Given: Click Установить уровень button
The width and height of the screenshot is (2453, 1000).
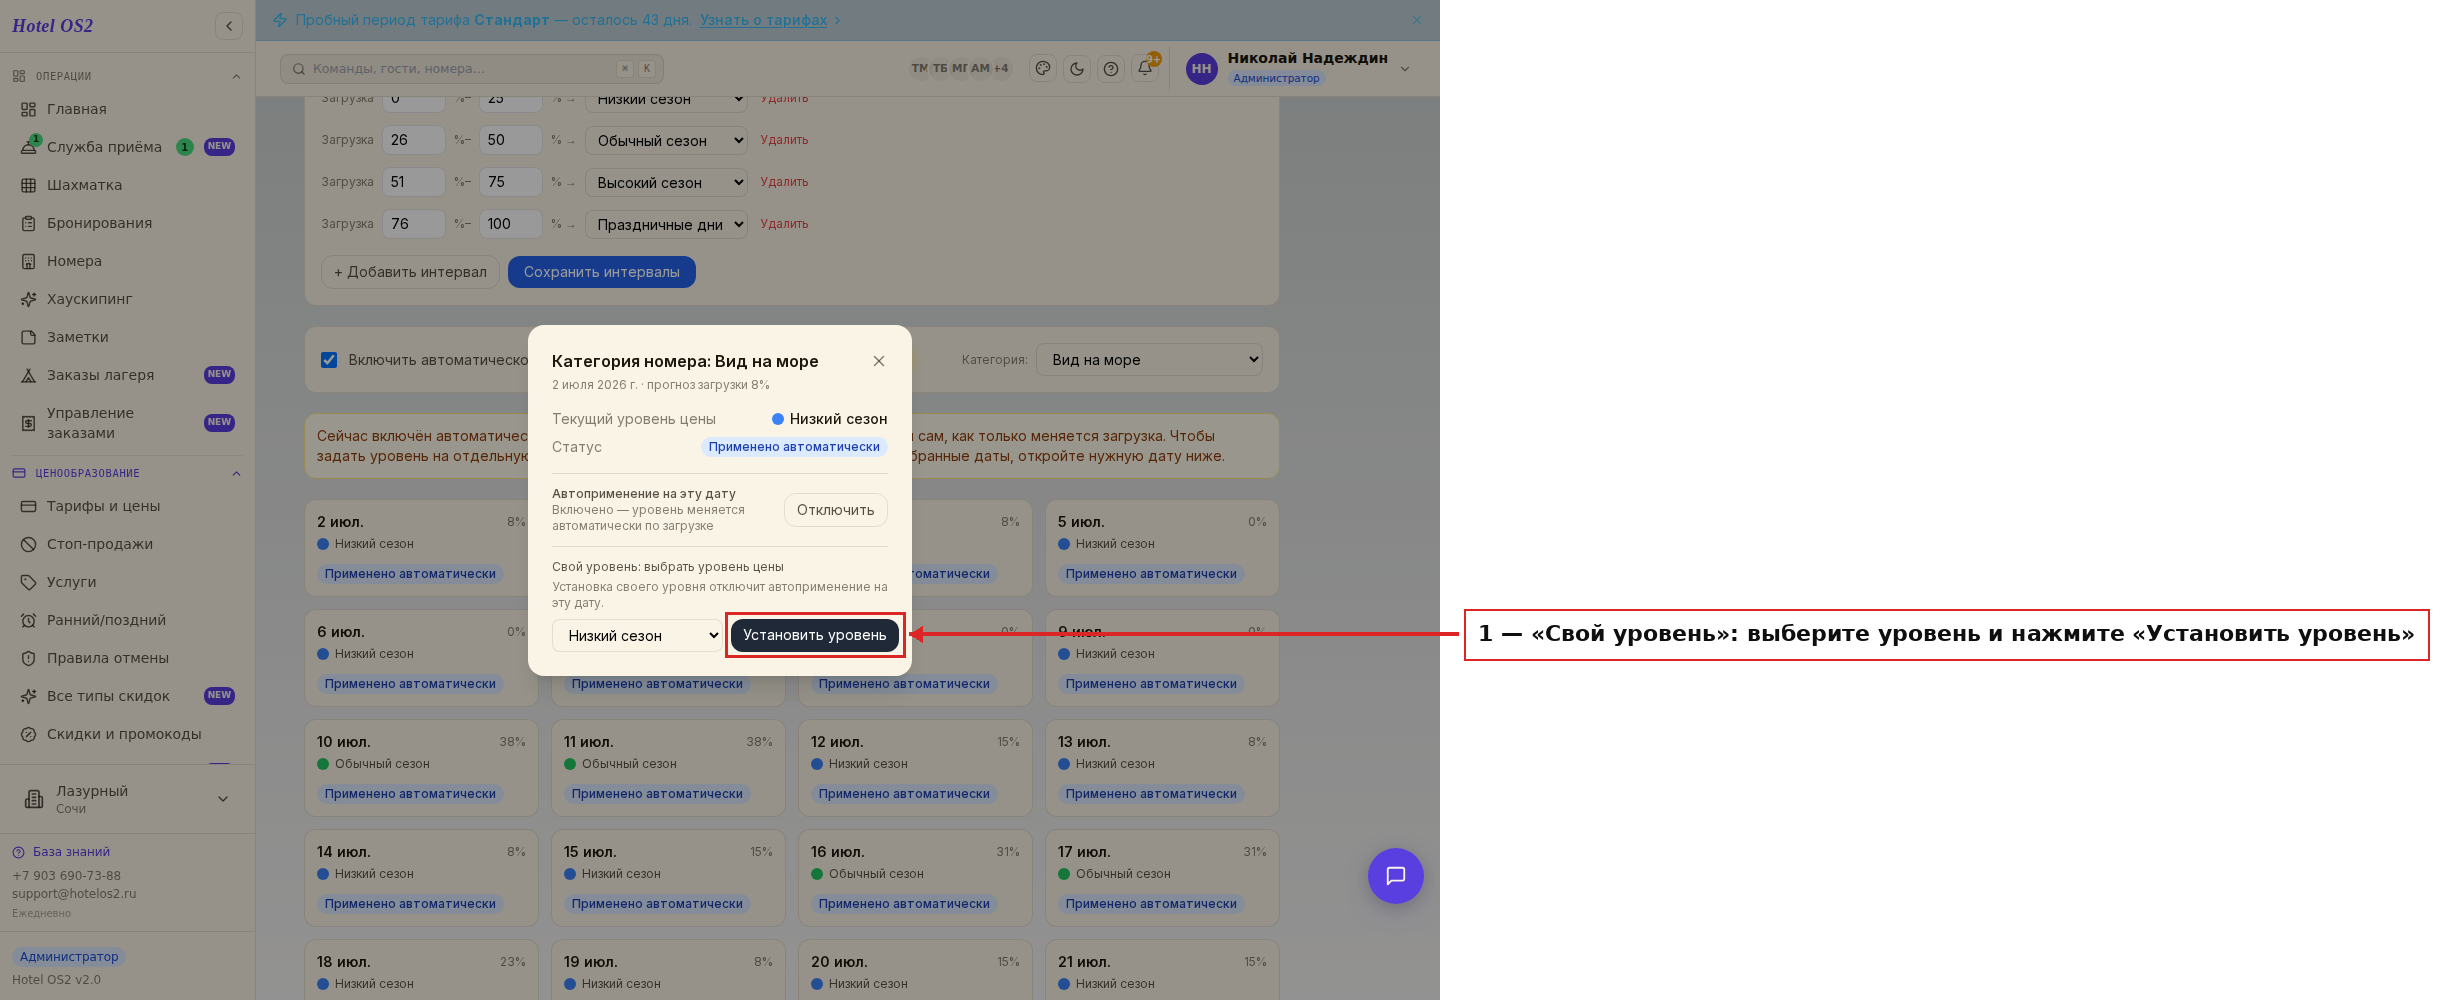Looking at the screenshot, I should point(815,635).
